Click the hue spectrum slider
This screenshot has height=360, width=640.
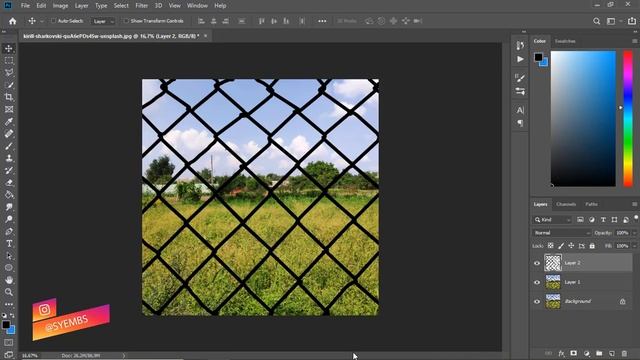tap(628, 118)
